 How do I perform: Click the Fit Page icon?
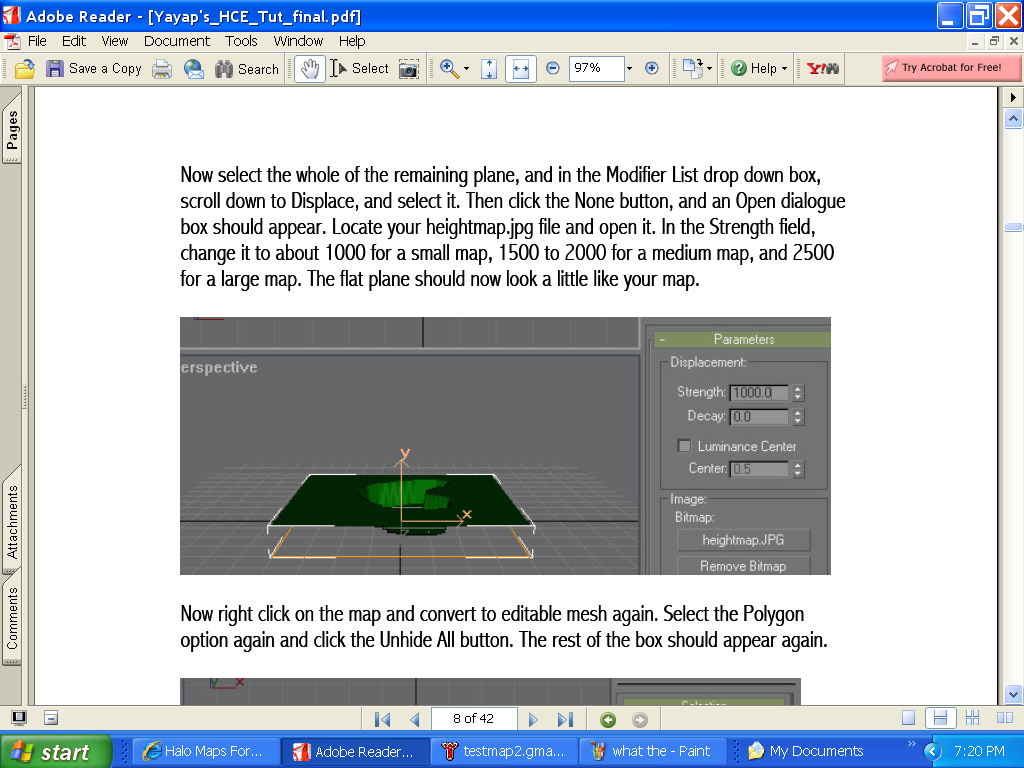488,69
